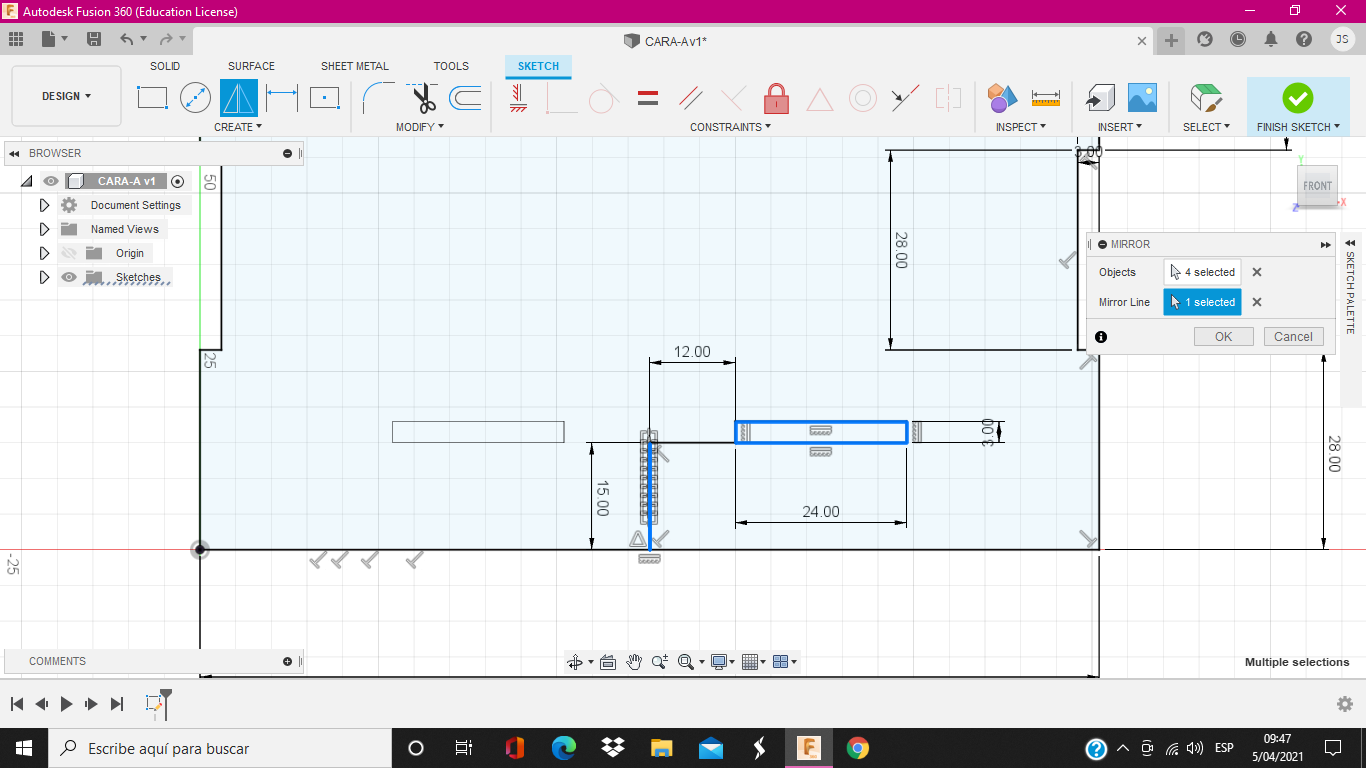Click the Insert Canvas image icon

[1142, 98]
